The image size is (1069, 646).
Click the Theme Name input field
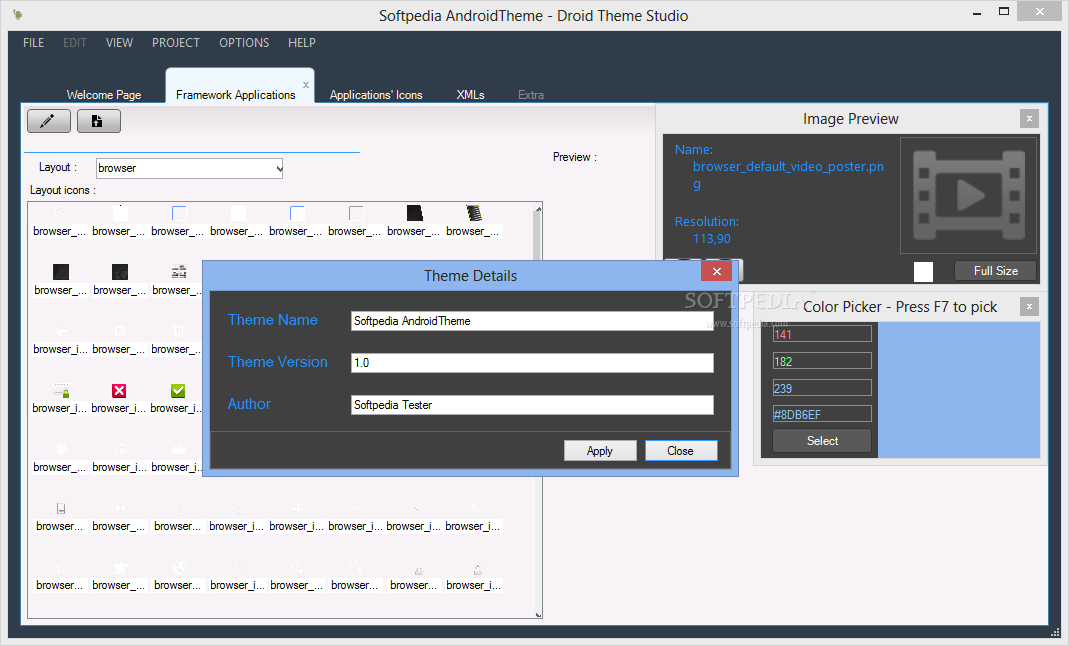532,321
